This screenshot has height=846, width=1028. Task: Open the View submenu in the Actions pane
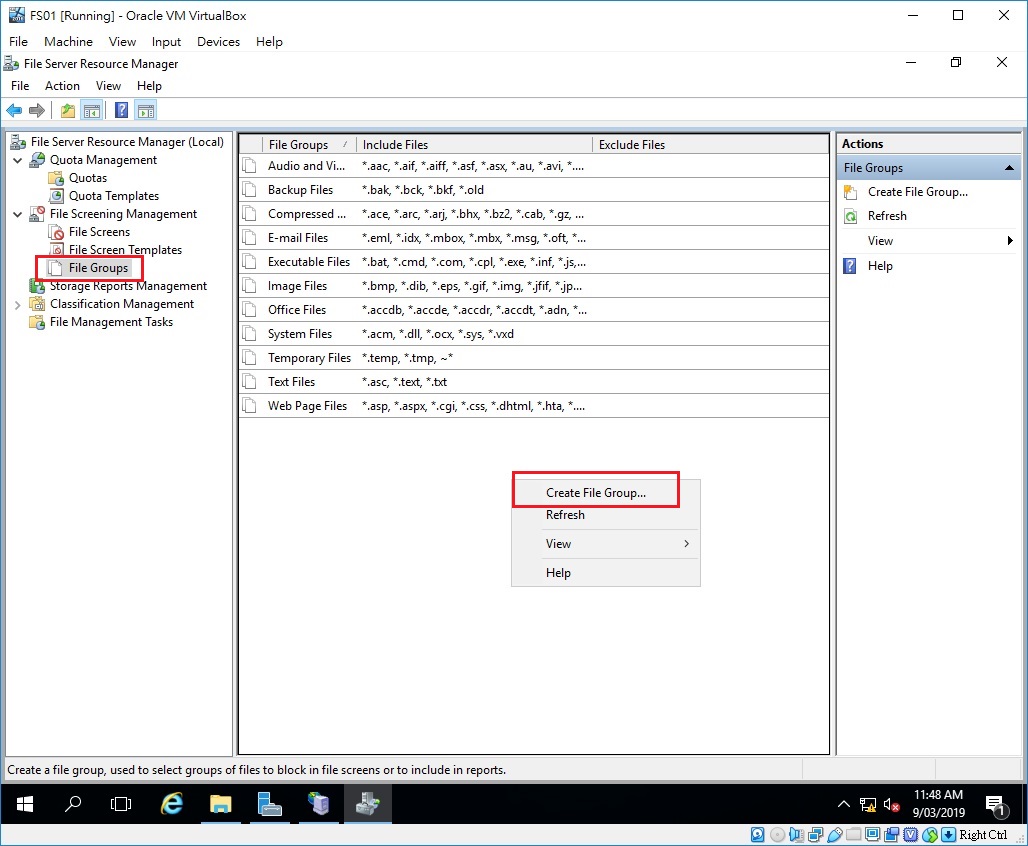[878, 240]
